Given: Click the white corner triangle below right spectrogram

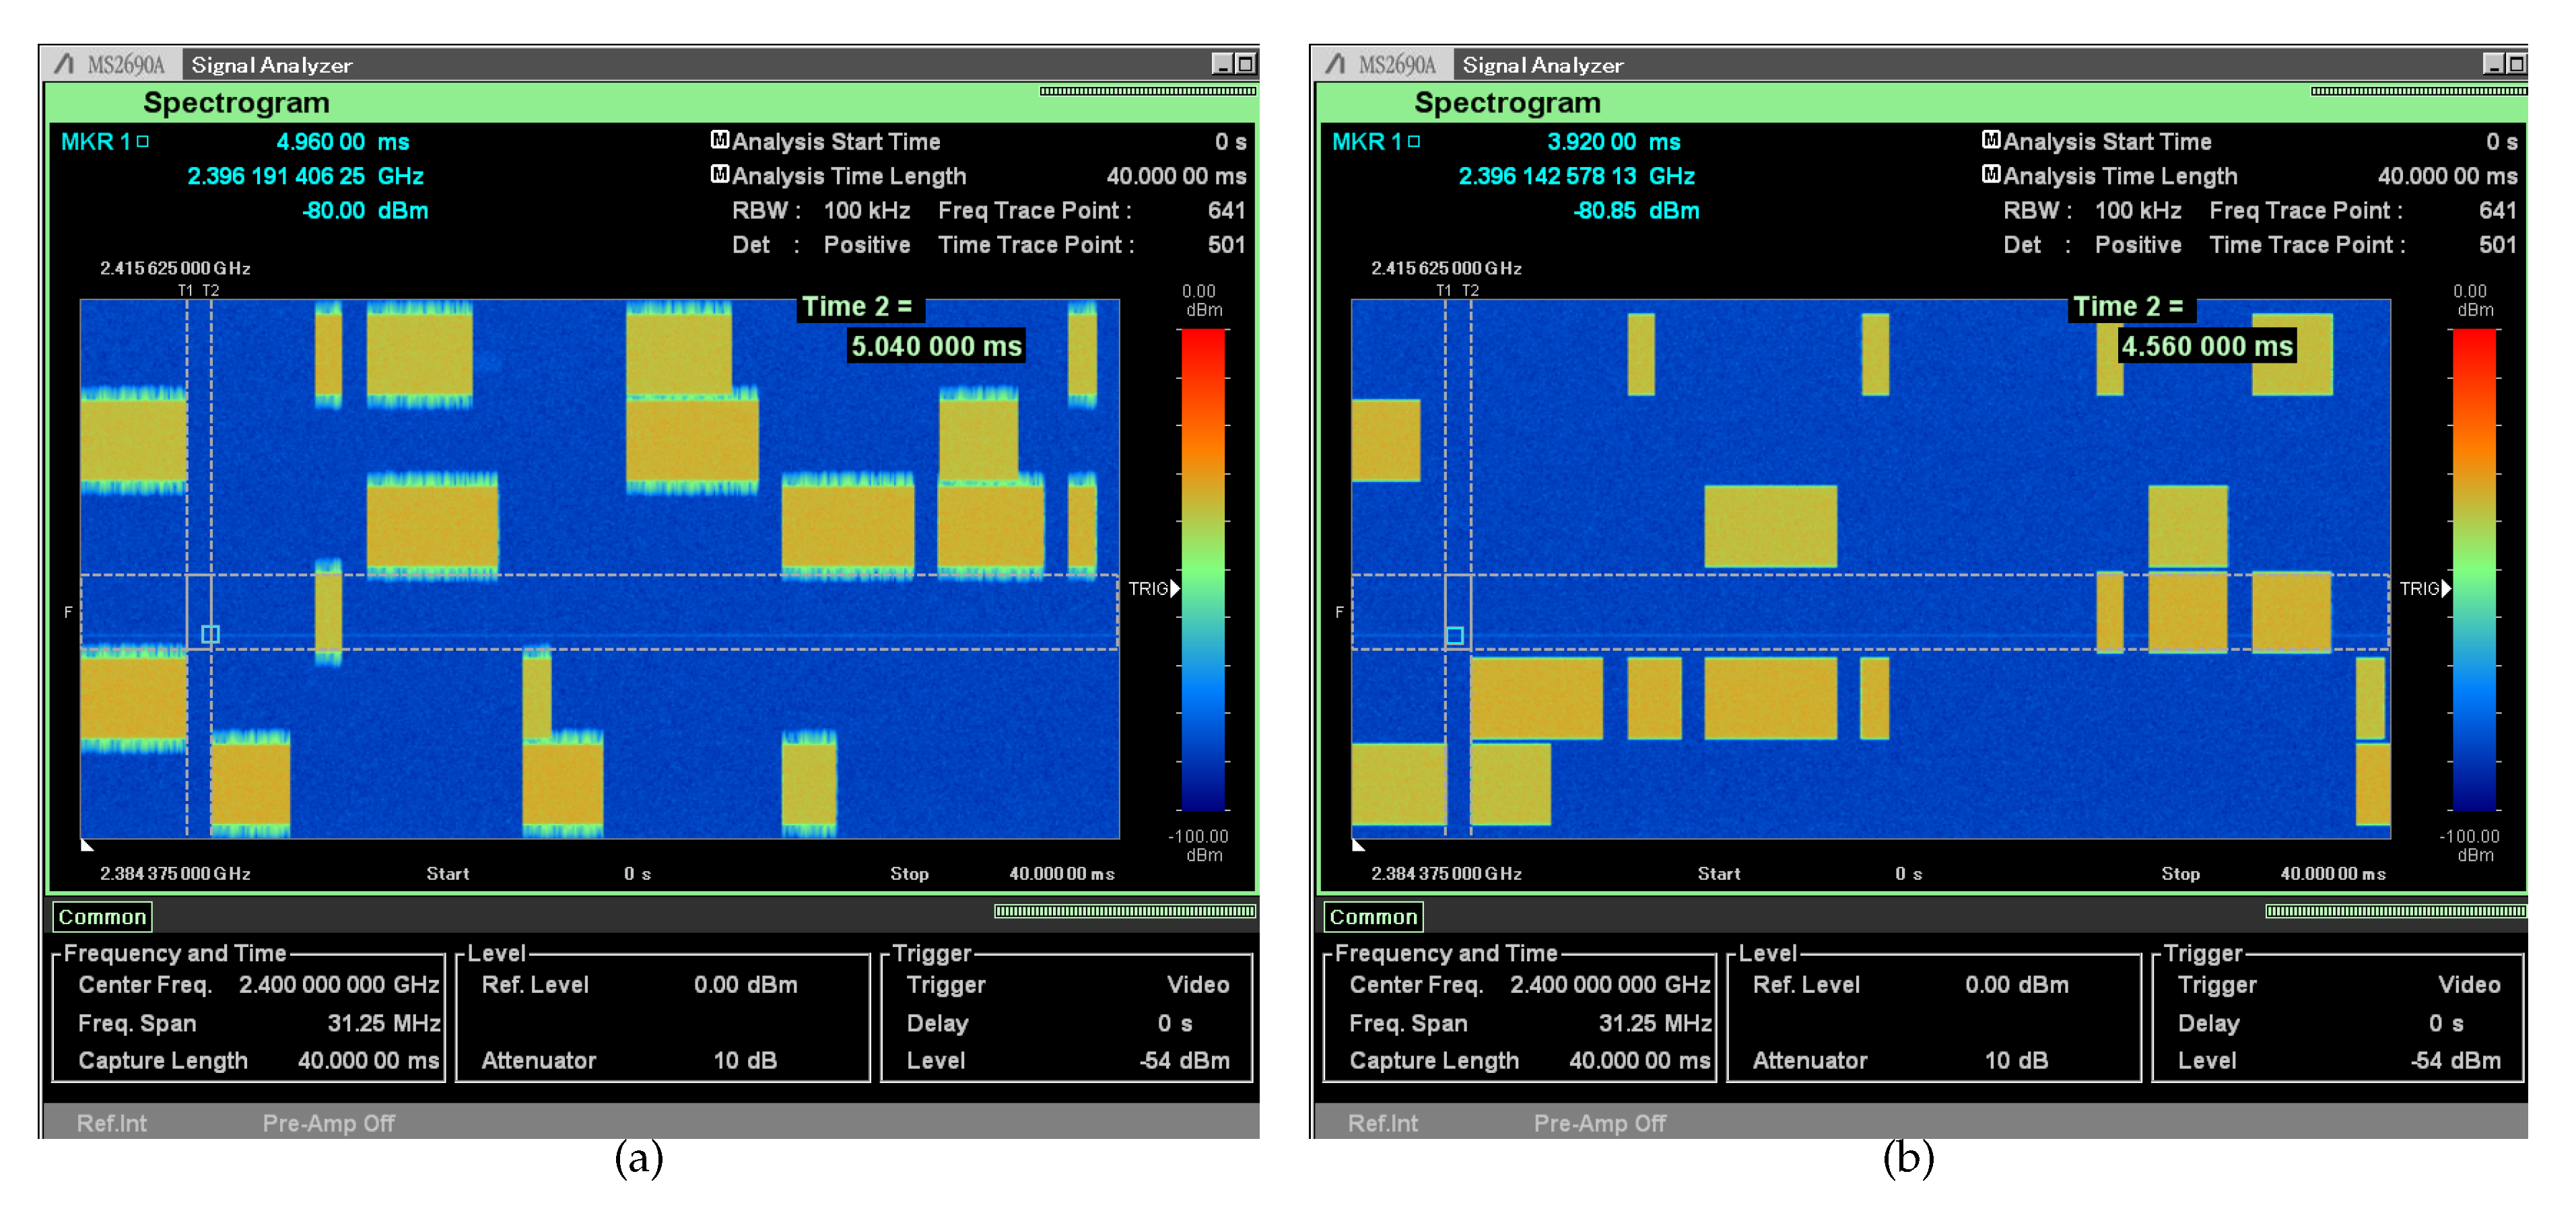Looking at the screenshot, I should click(x=1358, y=846).
